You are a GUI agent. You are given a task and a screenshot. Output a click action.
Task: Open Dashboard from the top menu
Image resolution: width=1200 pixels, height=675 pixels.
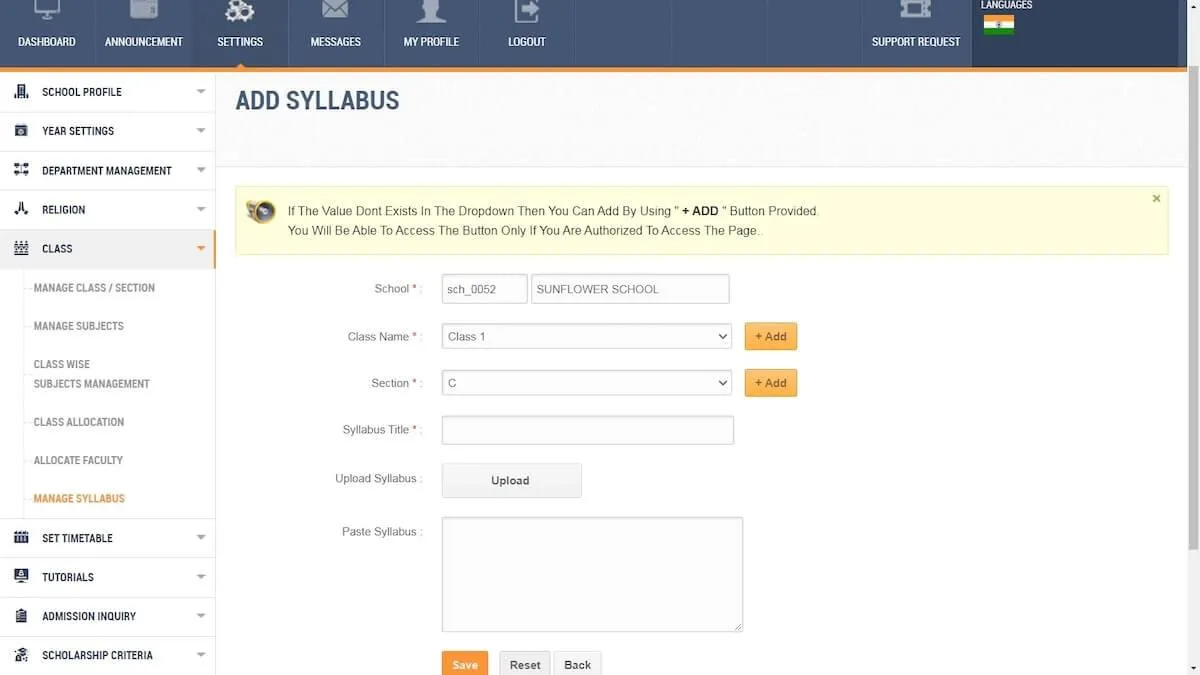(x=47, y=42)
